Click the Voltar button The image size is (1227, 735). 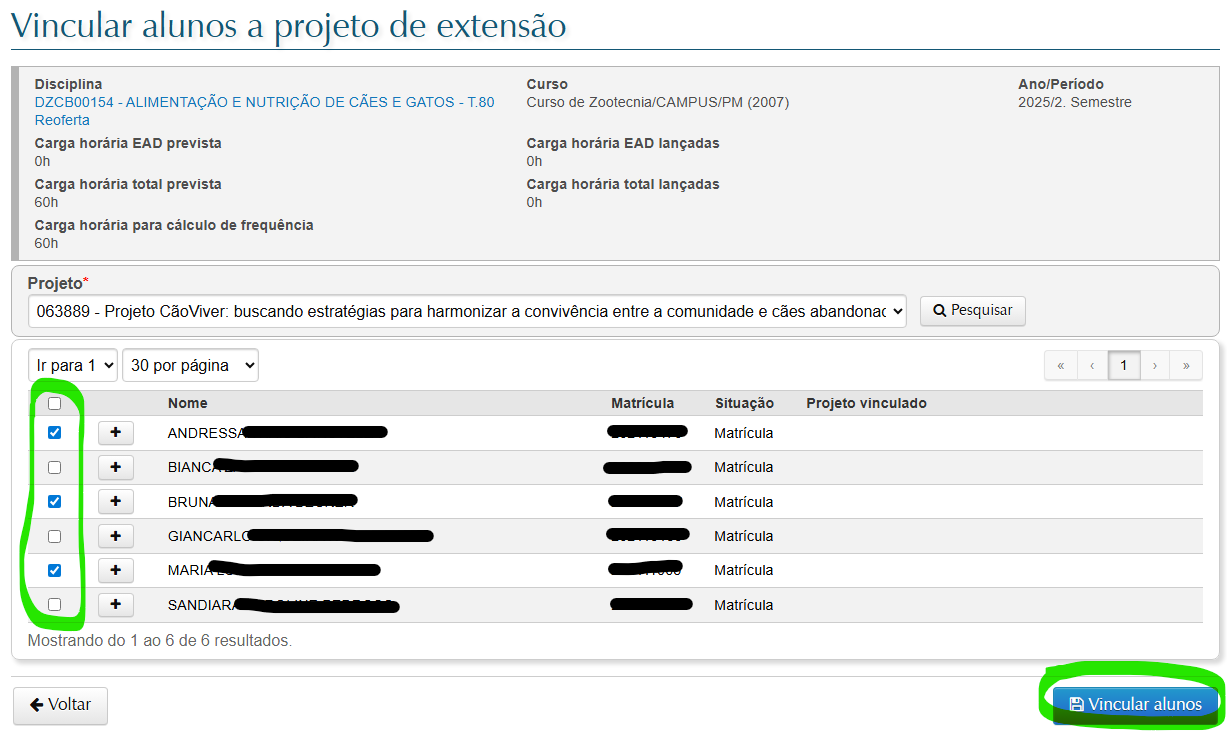[x=60, y=705]
